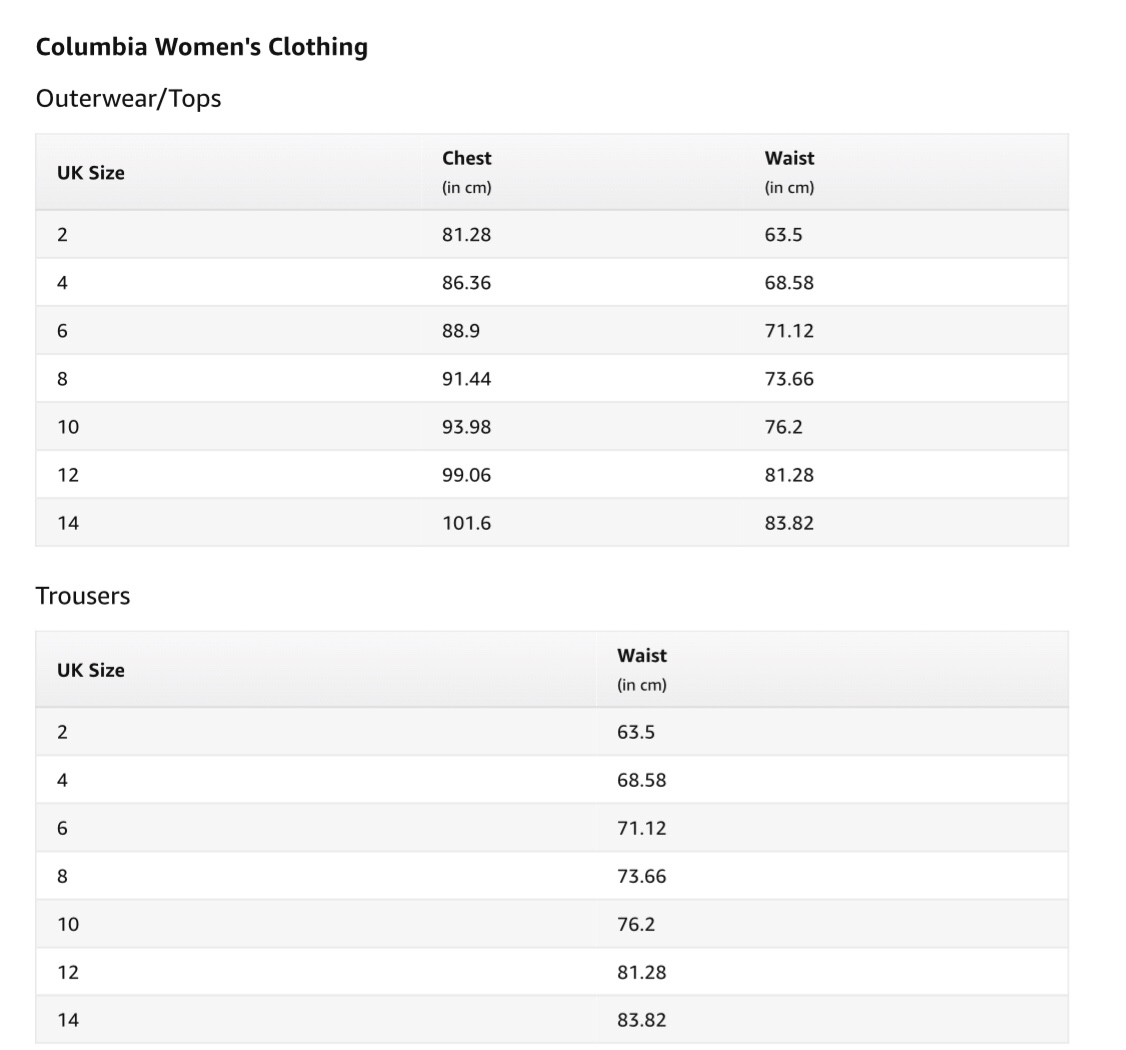
Task: Select the Outerwear/Tops section title
Action: pyautogui.click(x=128, y=98)
